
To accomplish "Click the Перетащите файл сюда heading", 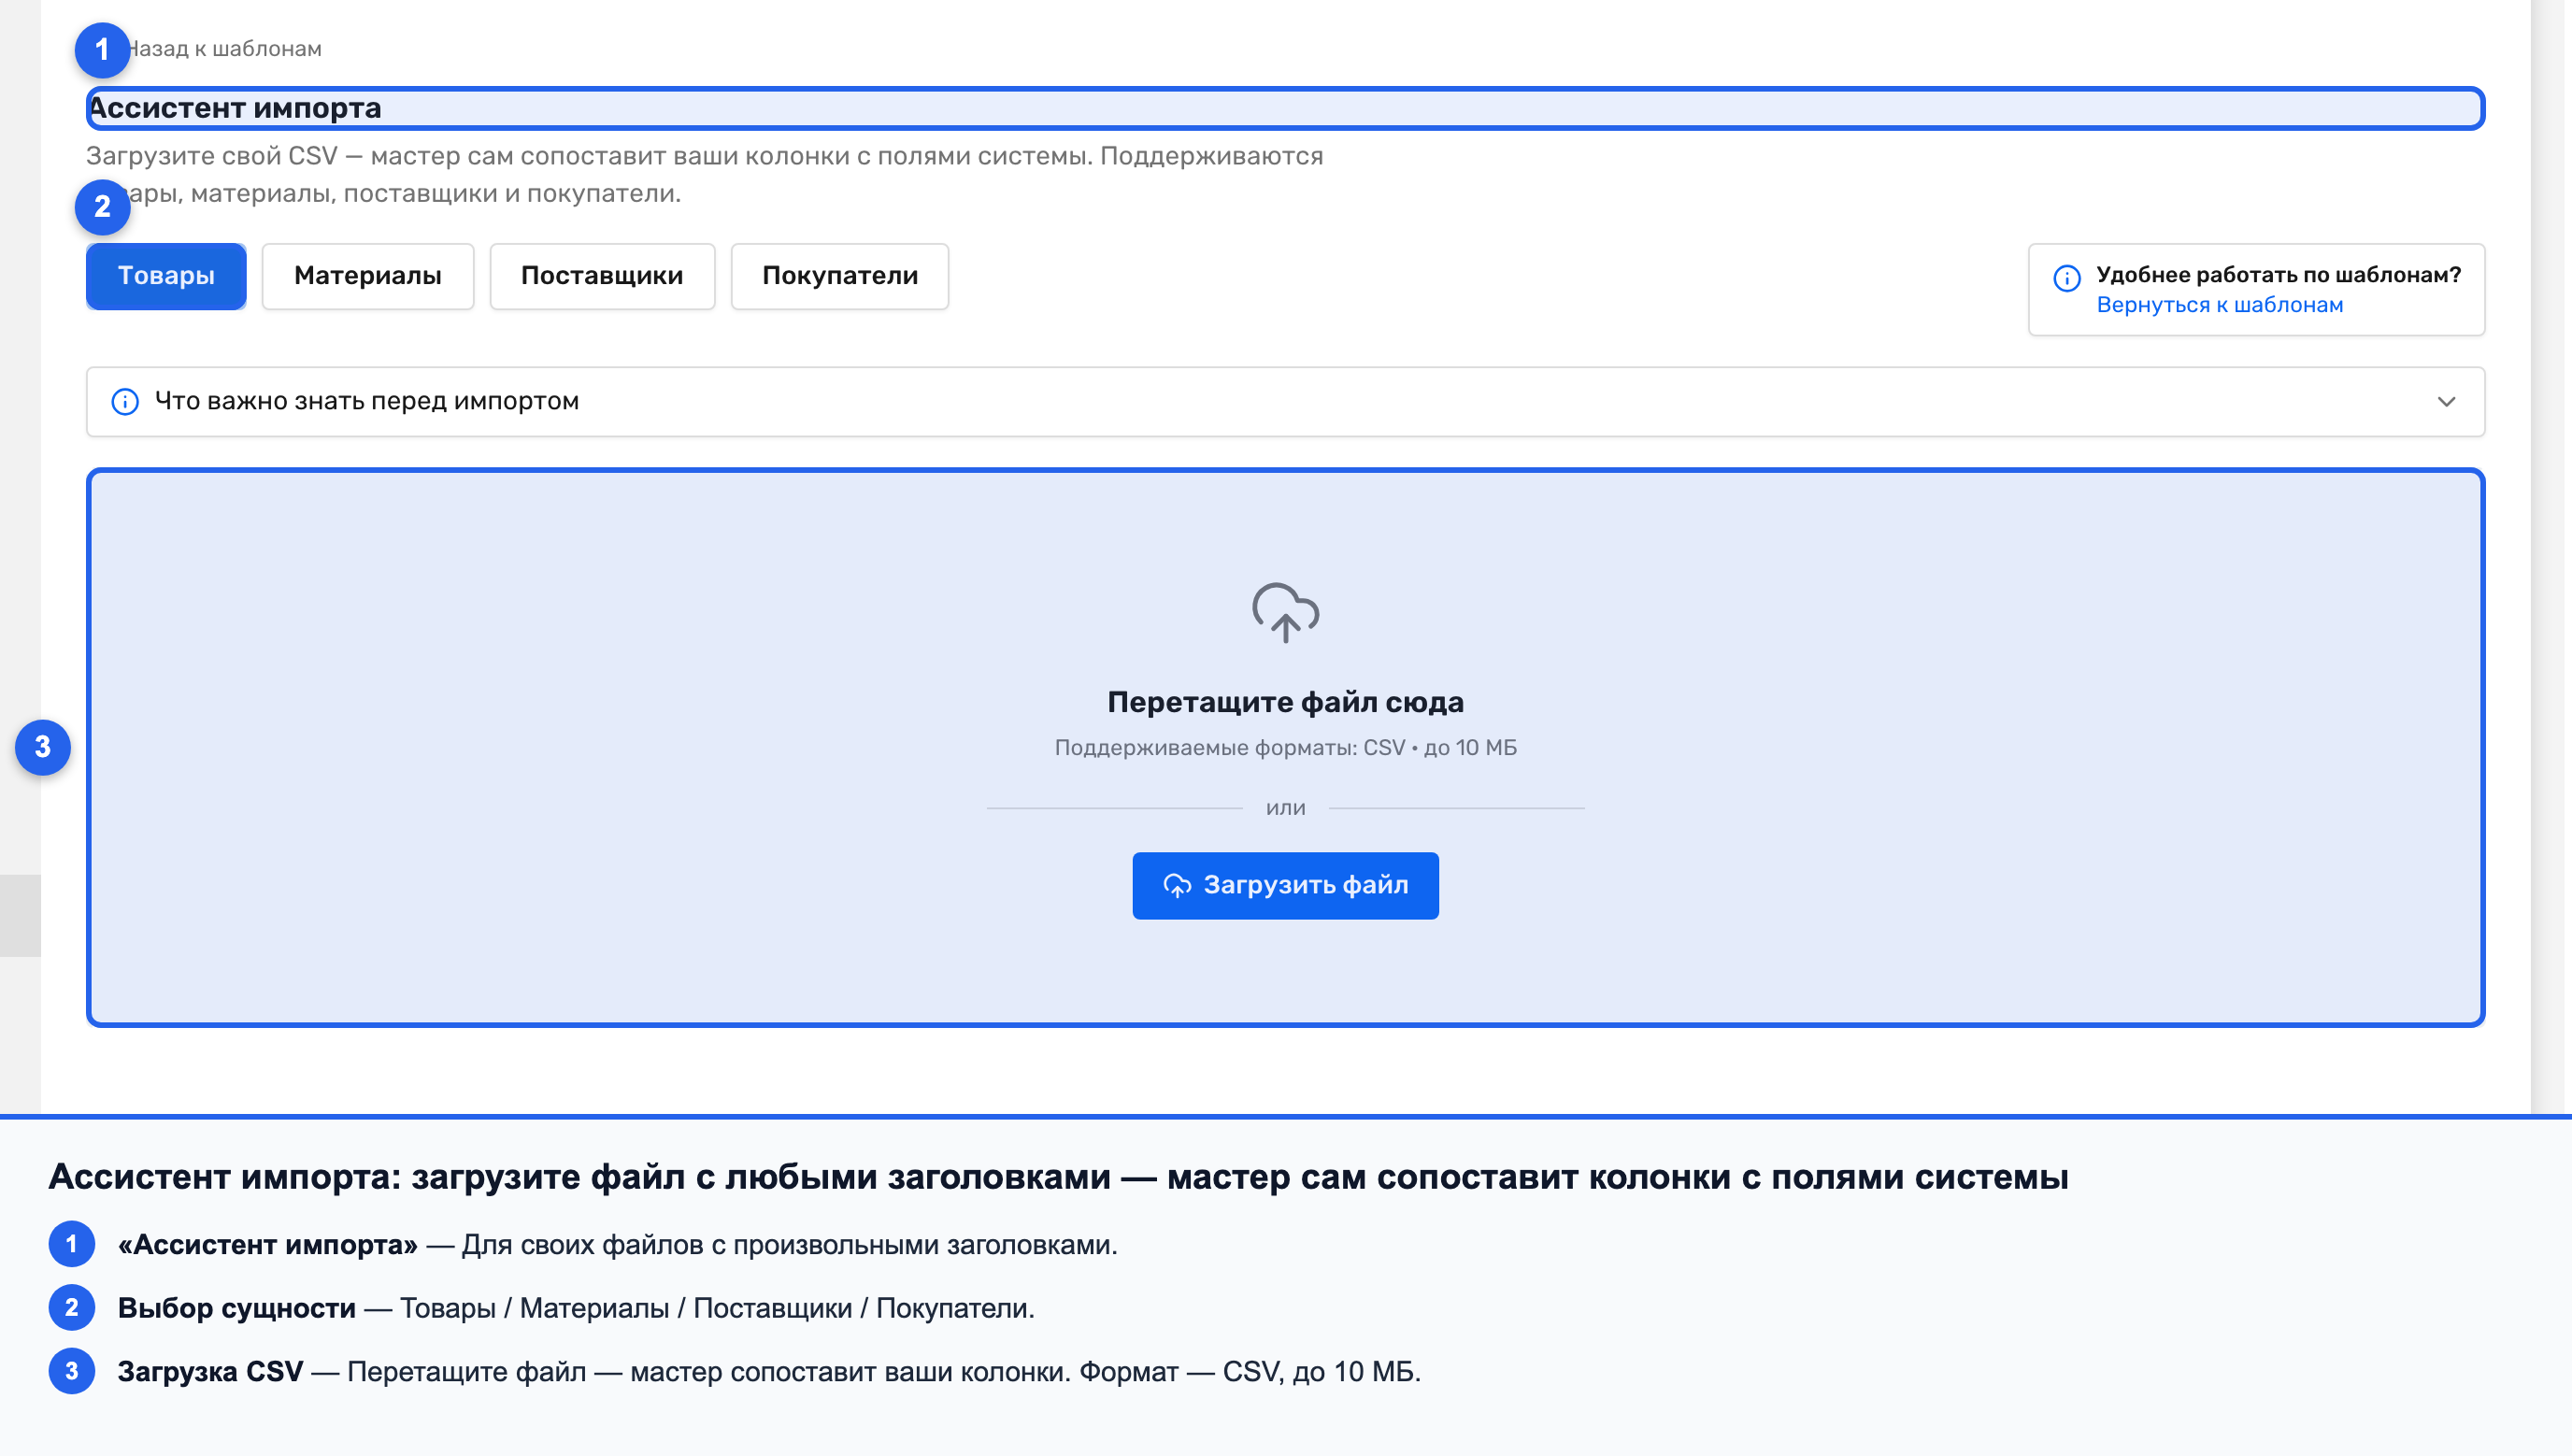I will click(1285, 702).
